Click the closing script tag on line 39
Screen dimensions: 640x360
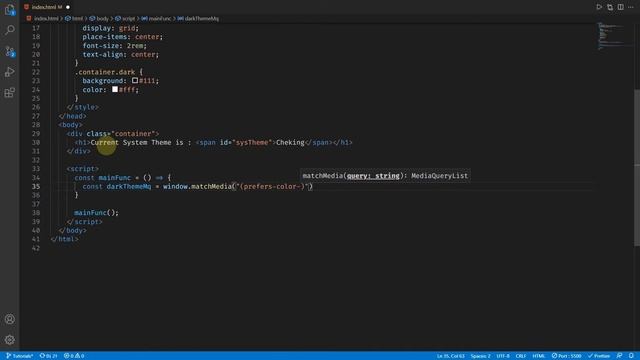click(x=84, y=222)
